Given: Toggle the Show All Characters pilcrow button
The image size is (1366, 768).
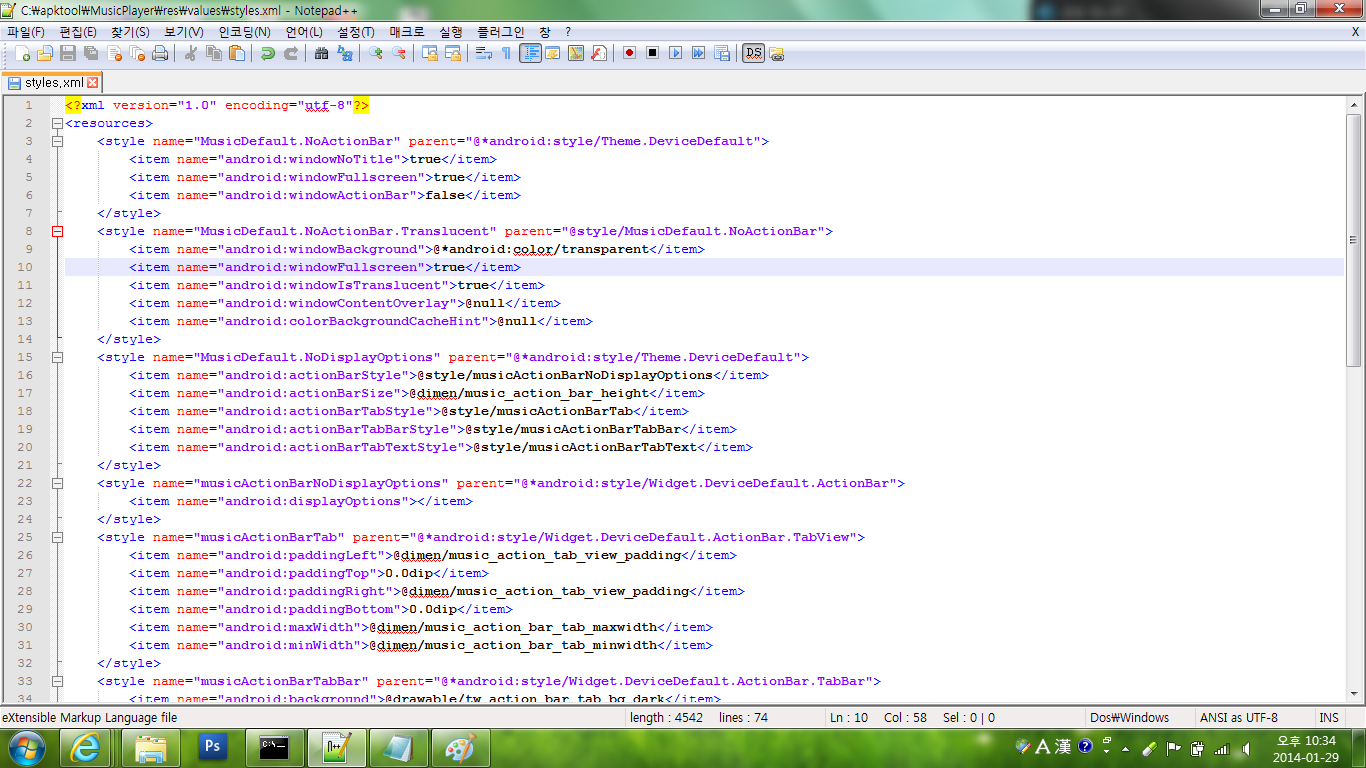Looking at the screenshot, I should pyautogui.click(x=506, y=53).
